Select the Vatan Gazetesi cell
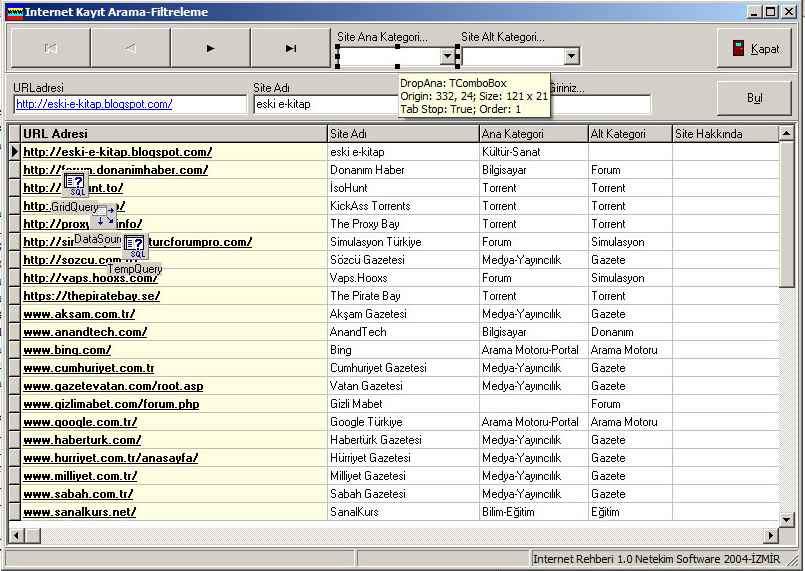The image size is (805, 571). [x=403, y=386]
